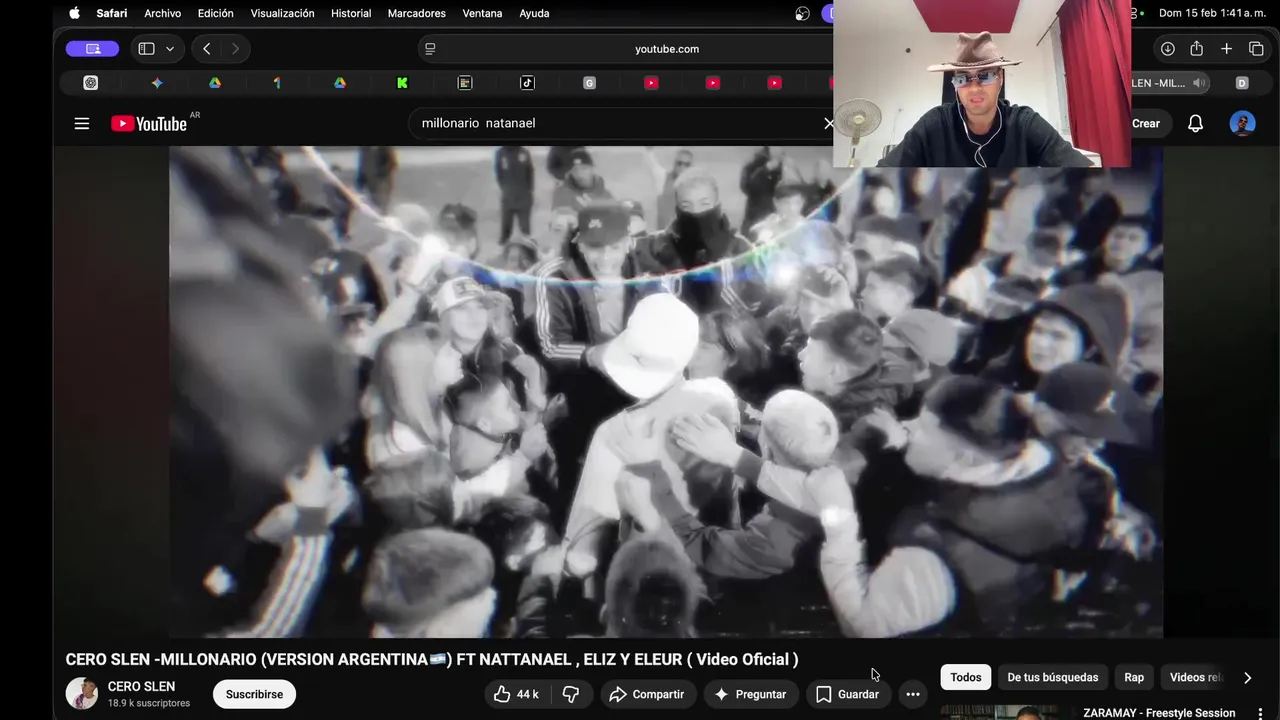Open the Safari menu in menu bar

[111, 13]
